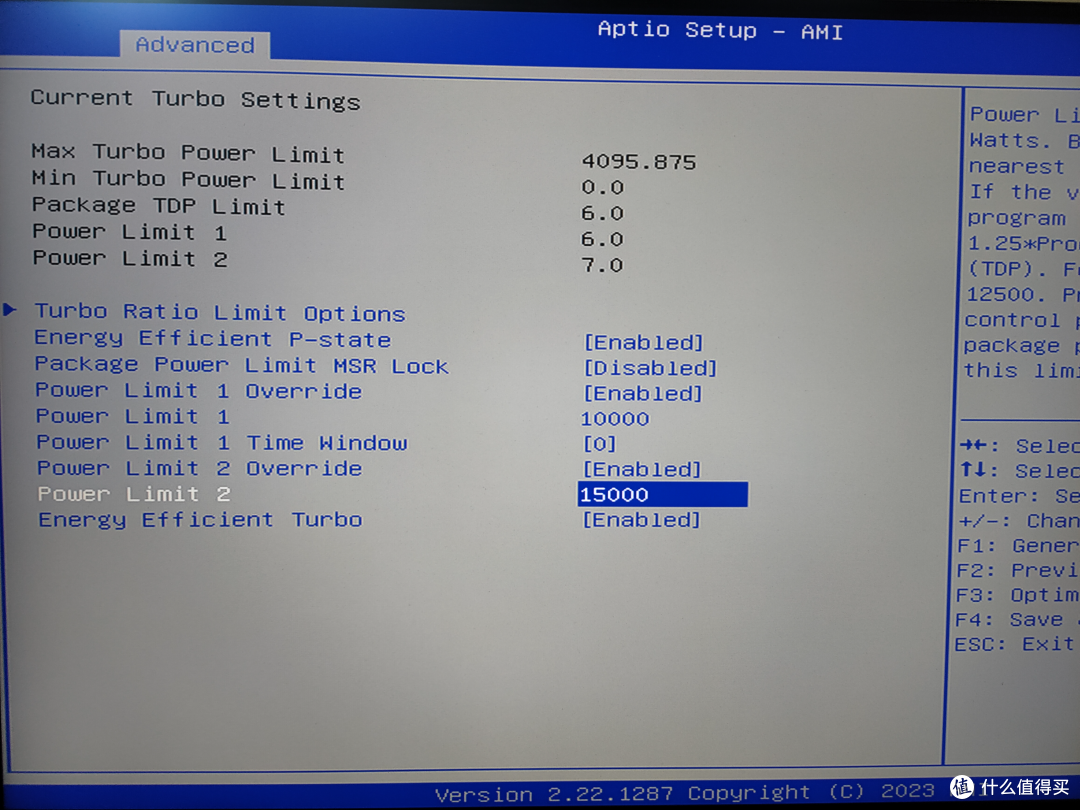Open Power Limit 1 Time Window value
This screenshot has height=810, width=1080.
pyautogui.click(x=600, y=444)
